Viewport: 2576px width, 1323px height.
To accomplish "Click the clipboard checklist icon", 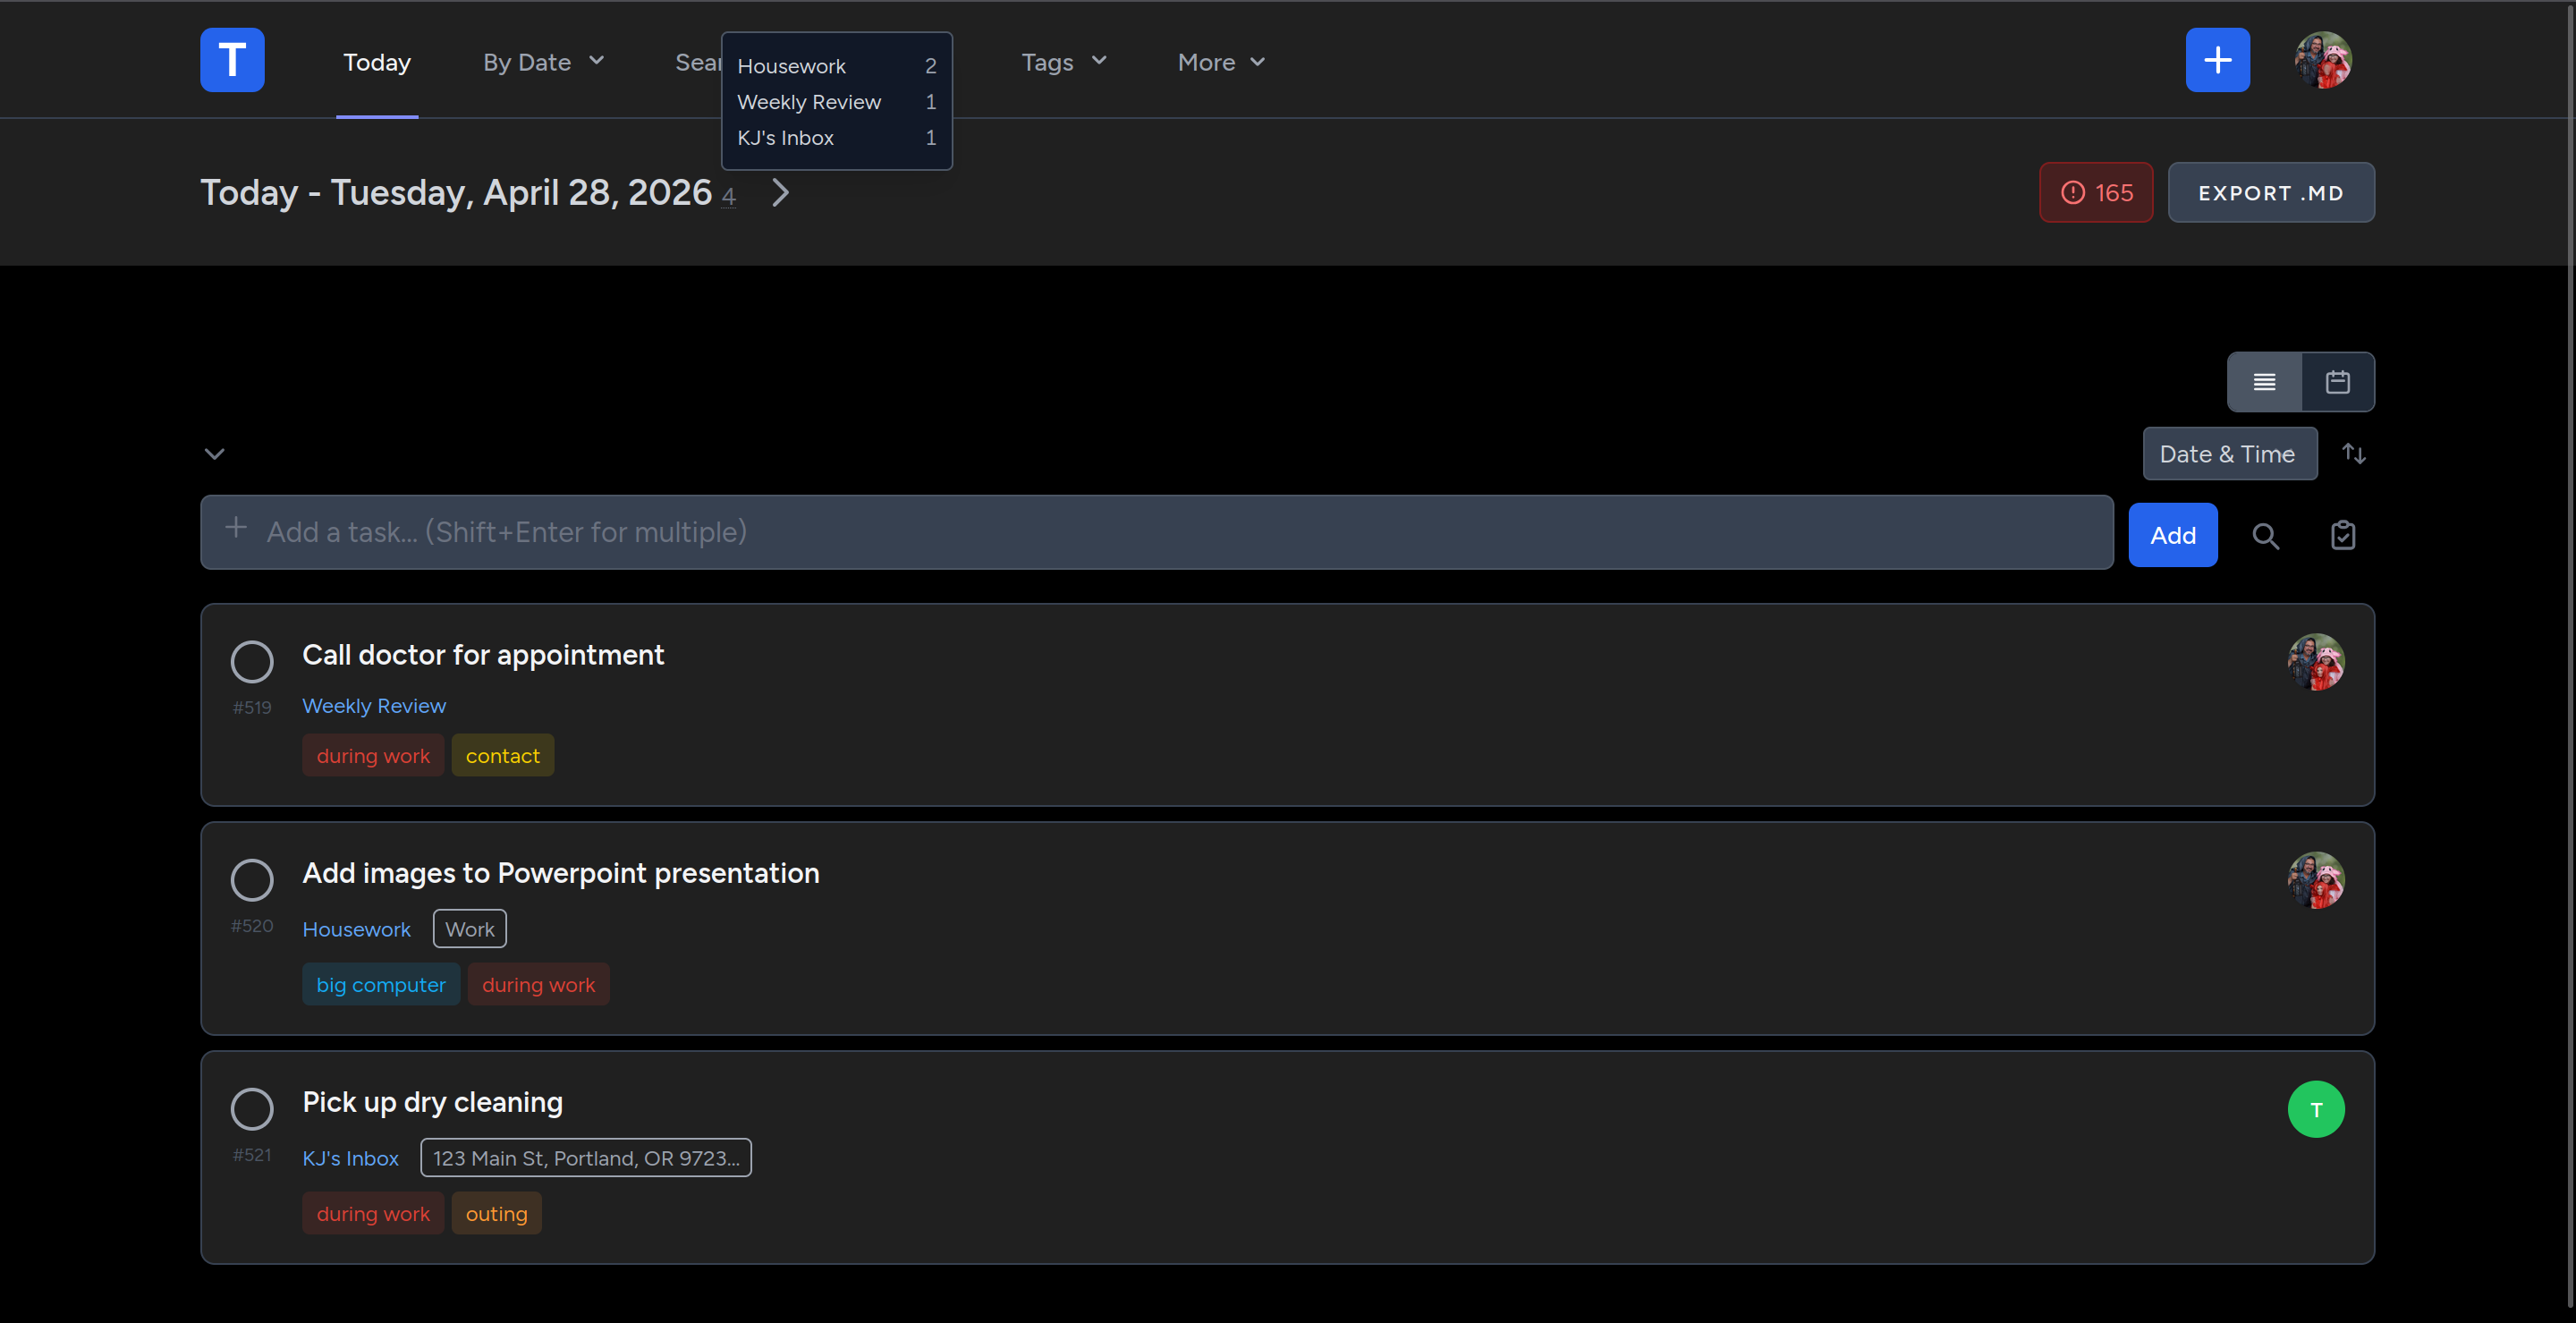I will [x=2343, y=535].
